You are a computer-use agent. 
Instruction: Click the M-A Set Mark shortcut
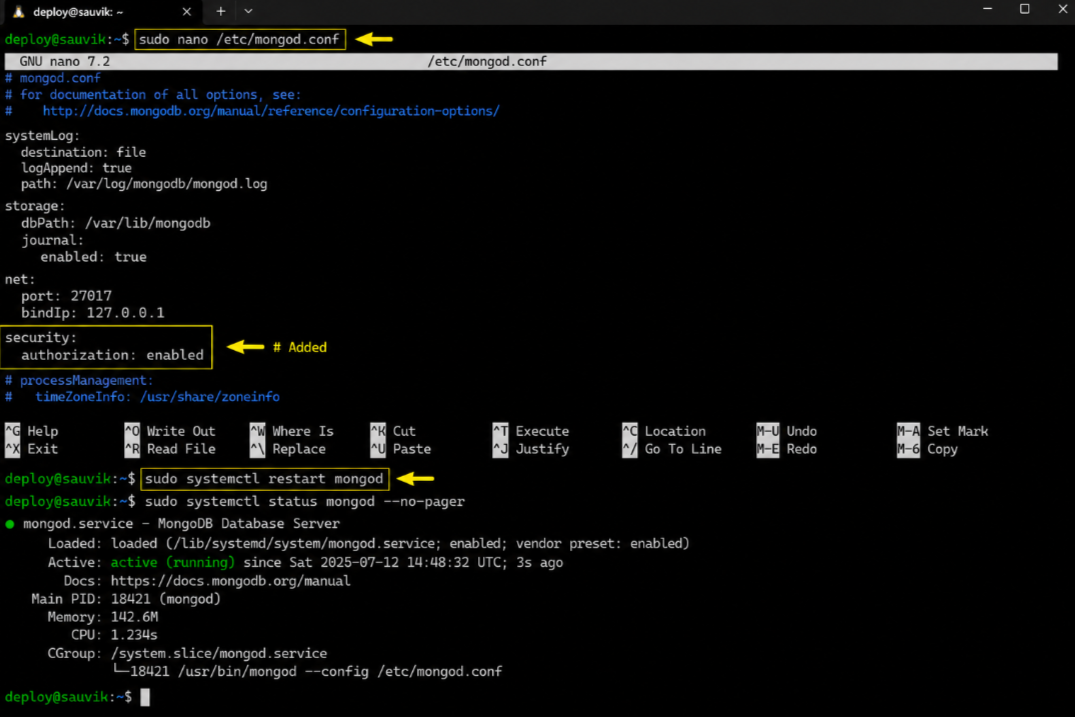pyautogui.click(x=943, y=431)
